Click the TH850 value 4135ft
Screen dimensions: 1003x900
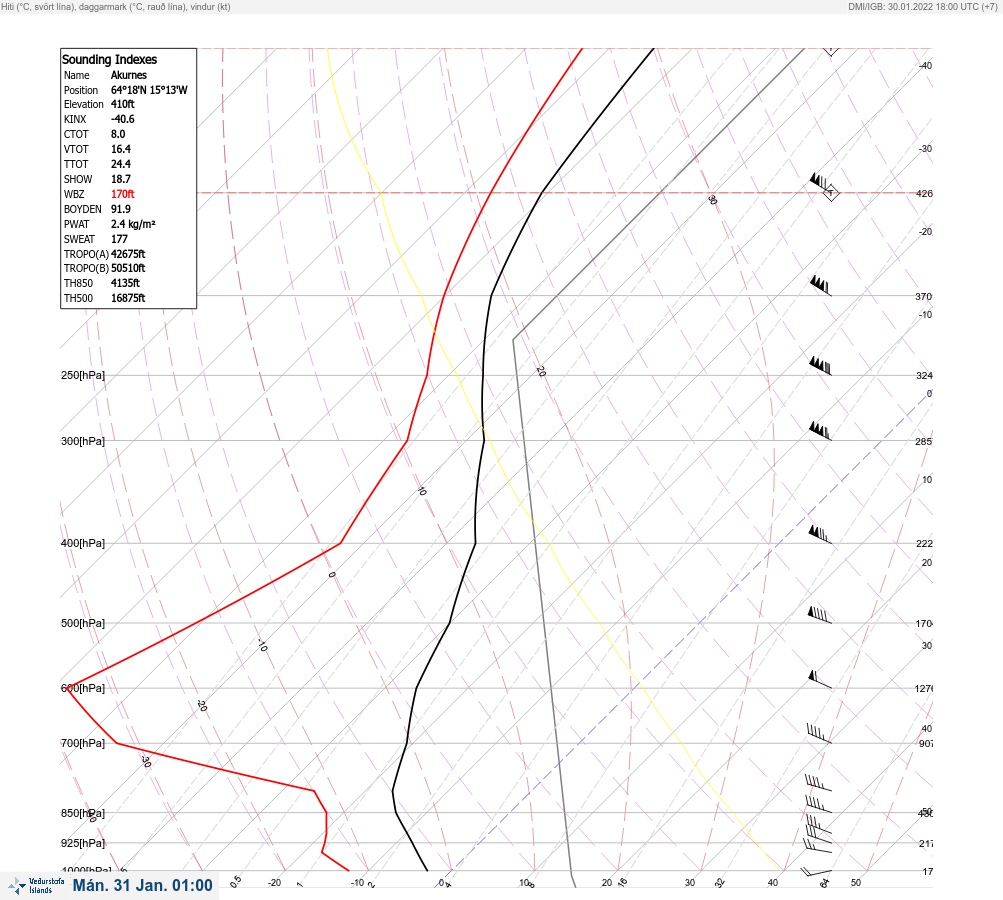(x=125, y=283)
